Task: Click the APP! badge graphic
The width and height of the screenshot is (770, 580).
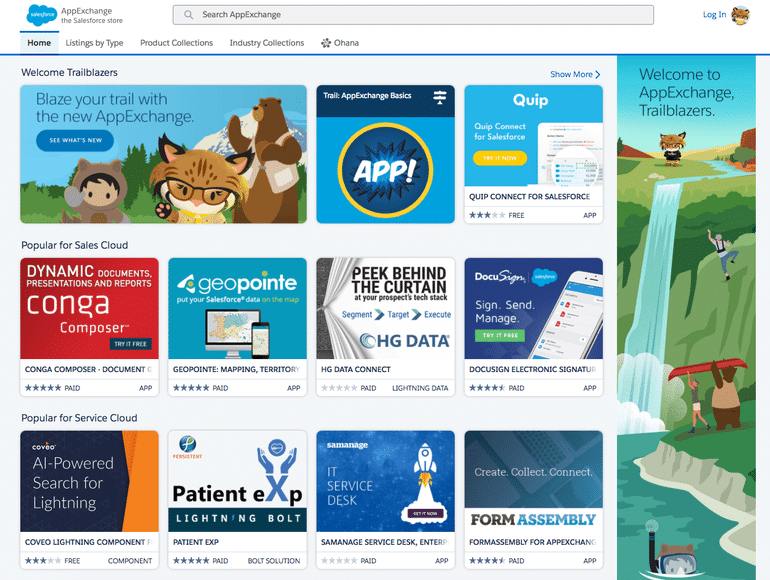Action: 385,170
